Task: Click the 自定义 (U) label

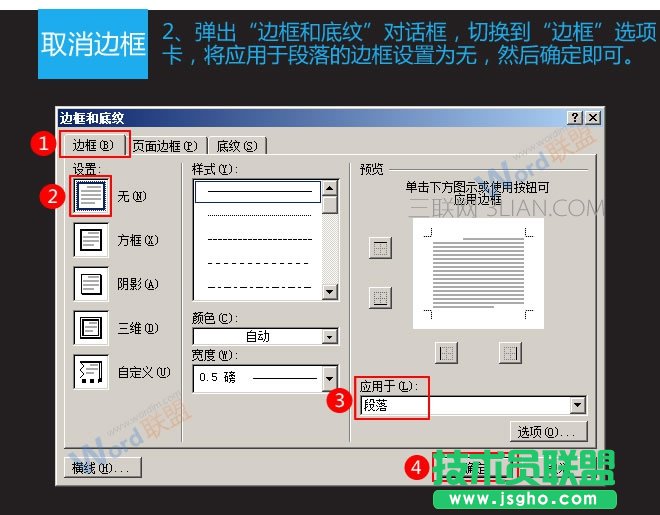Action: pos(144,372)
